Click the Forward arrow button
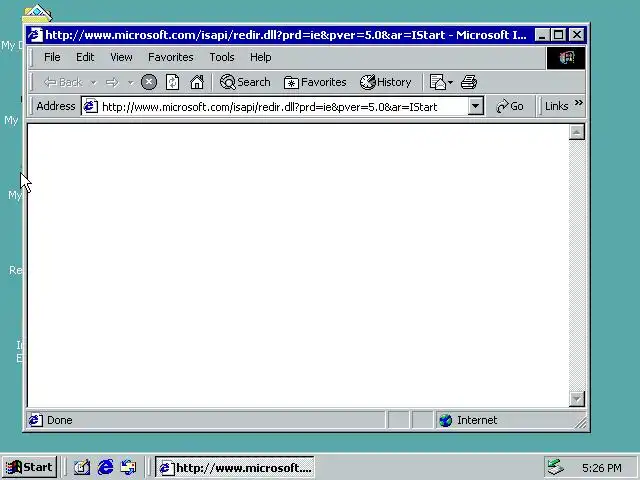 click(x=112, y=83)
